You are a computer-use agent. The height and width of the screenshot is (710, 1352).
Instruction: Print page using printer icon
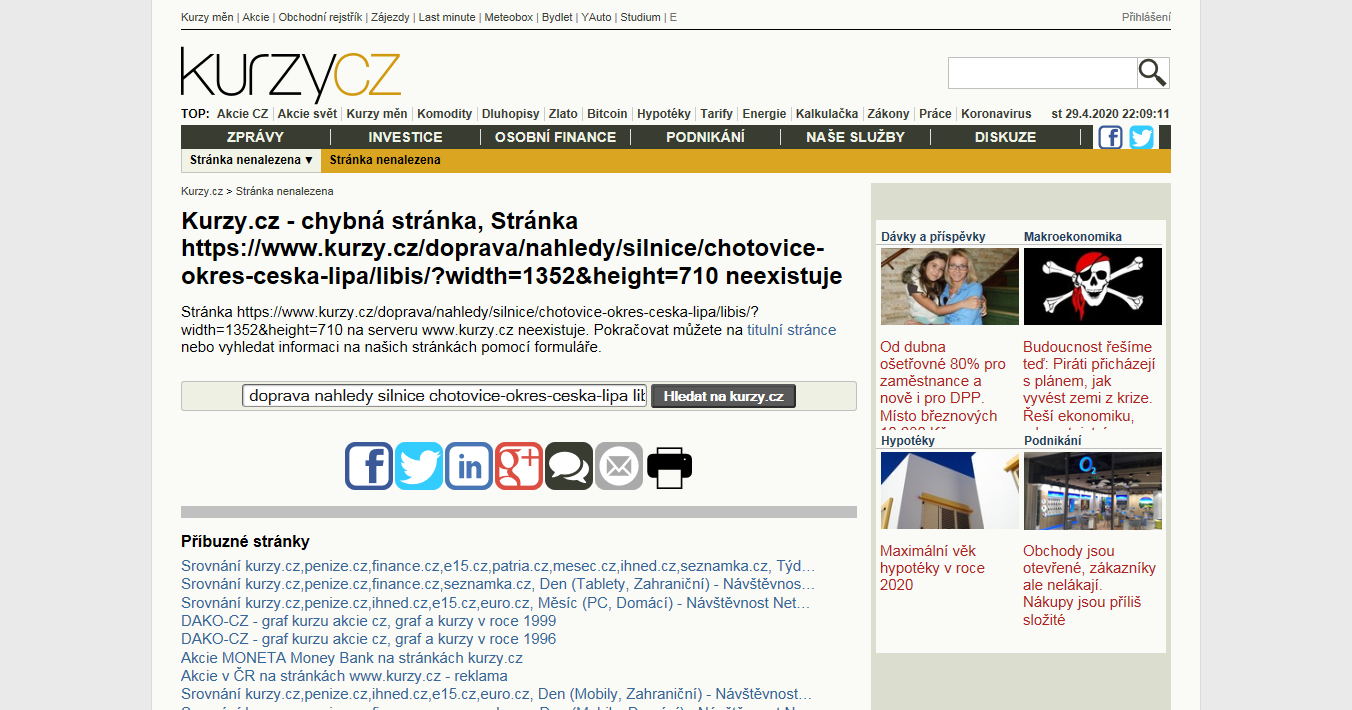[x=669, y=466]
